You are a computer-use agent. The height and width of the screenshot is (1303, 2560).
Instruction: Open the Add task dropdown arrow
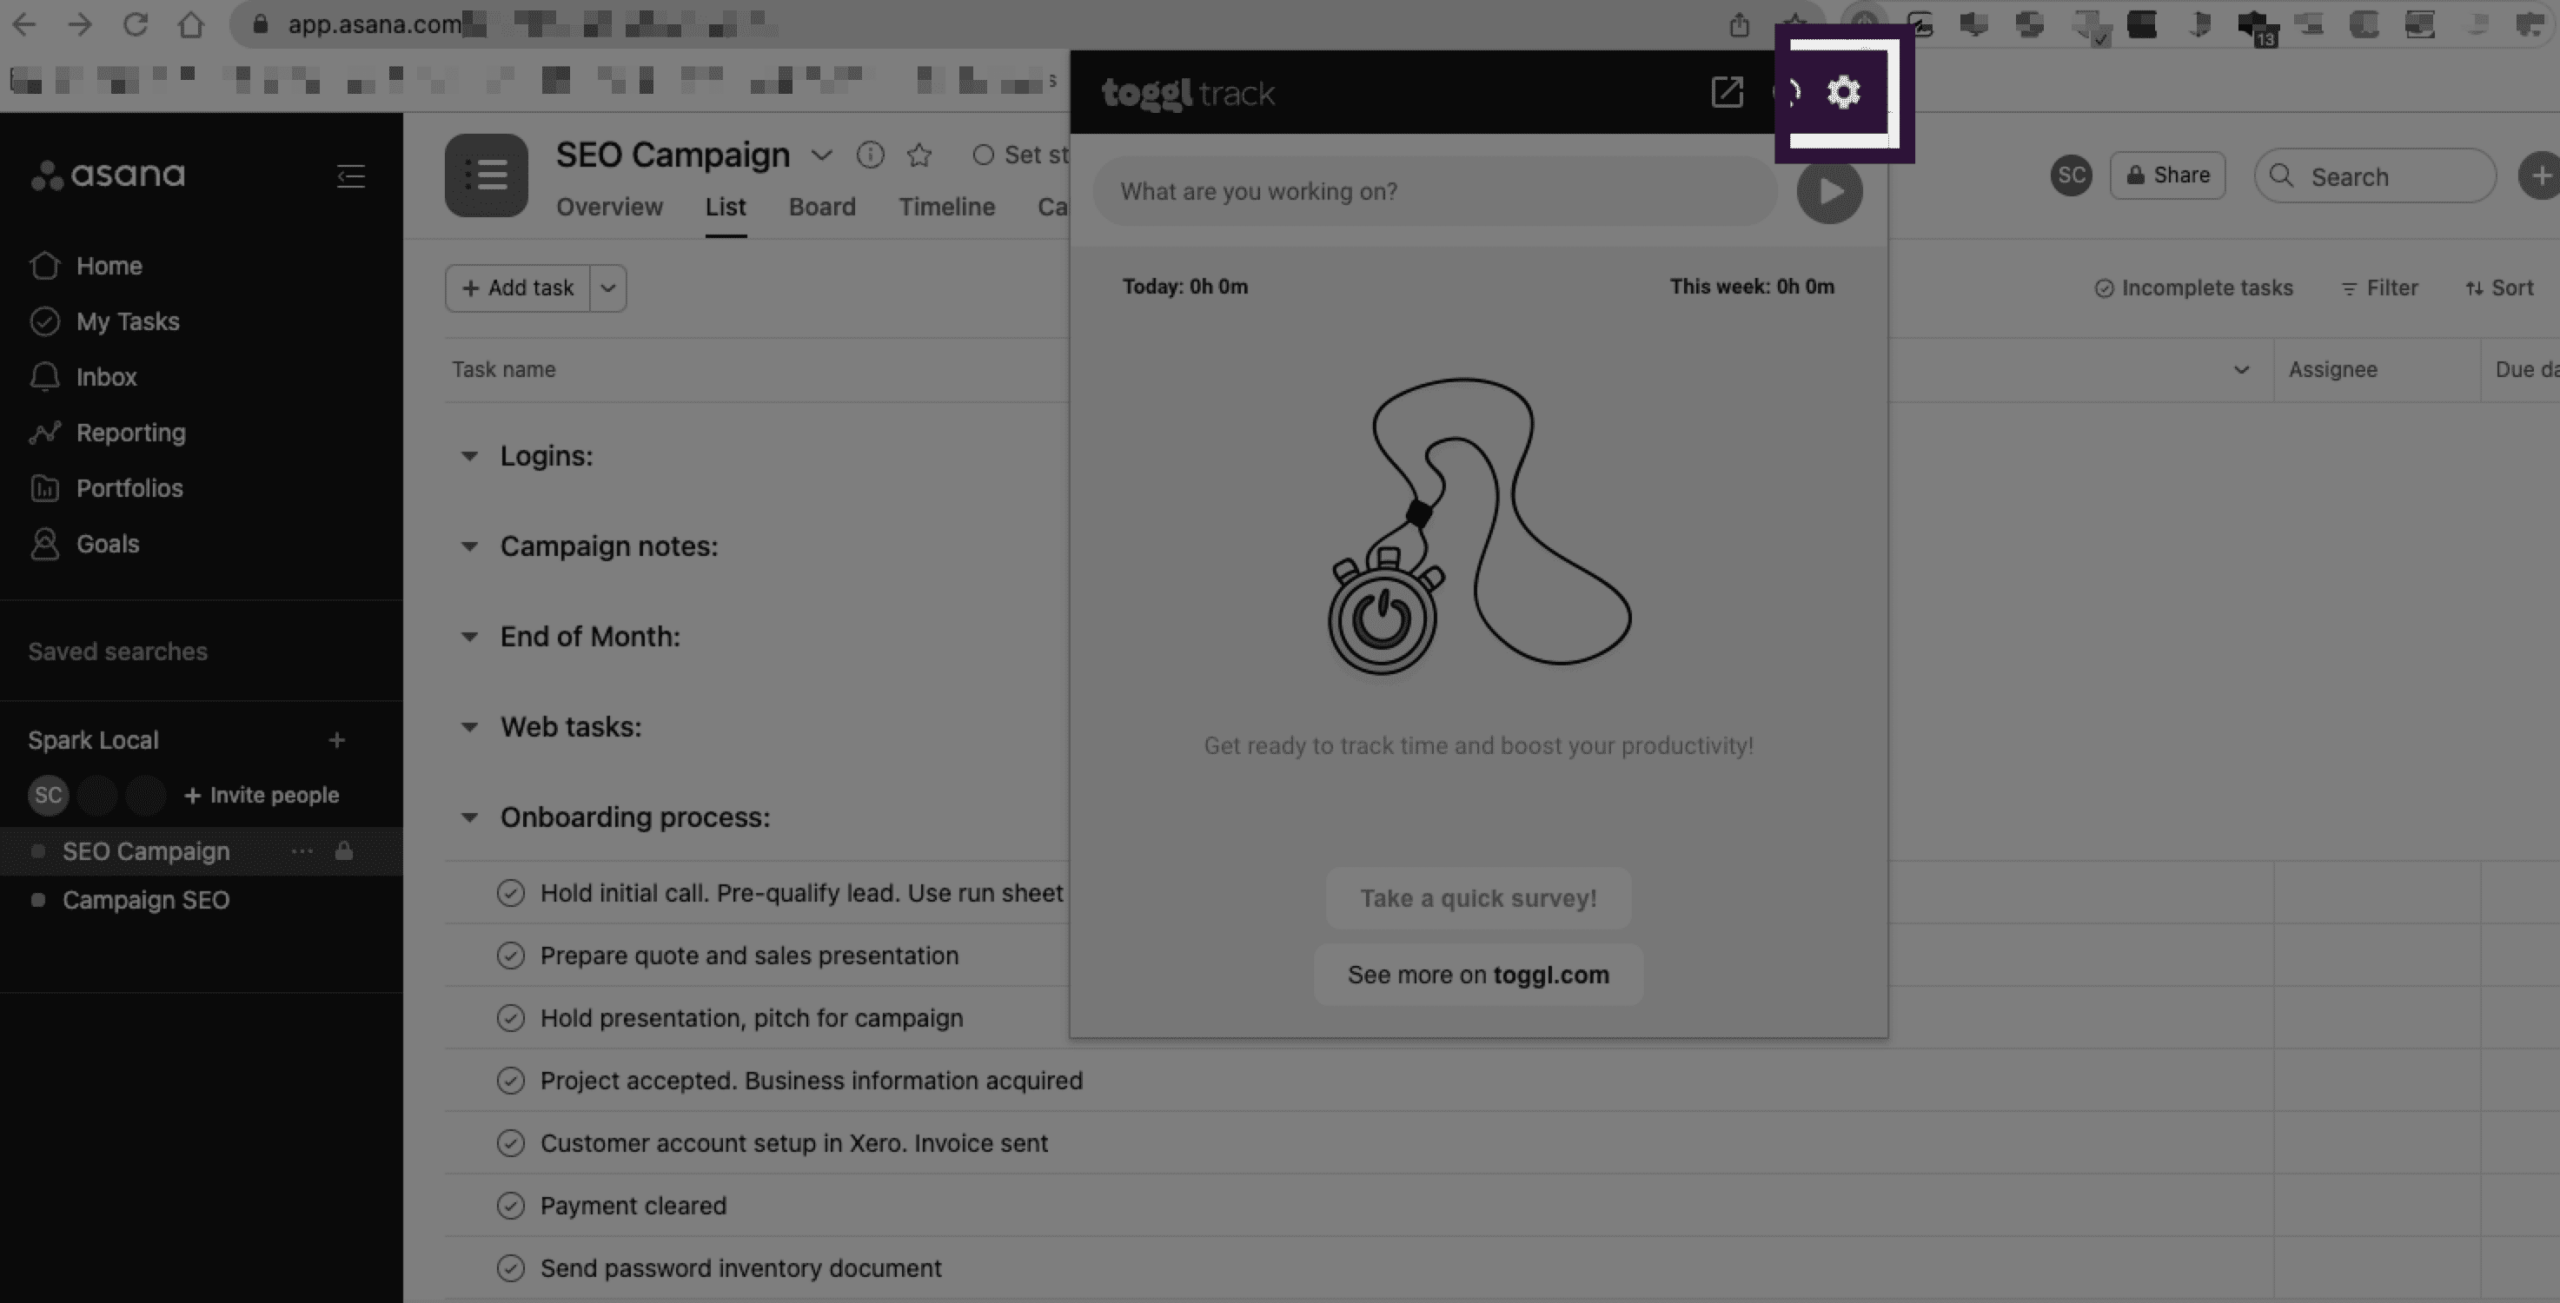607,288
